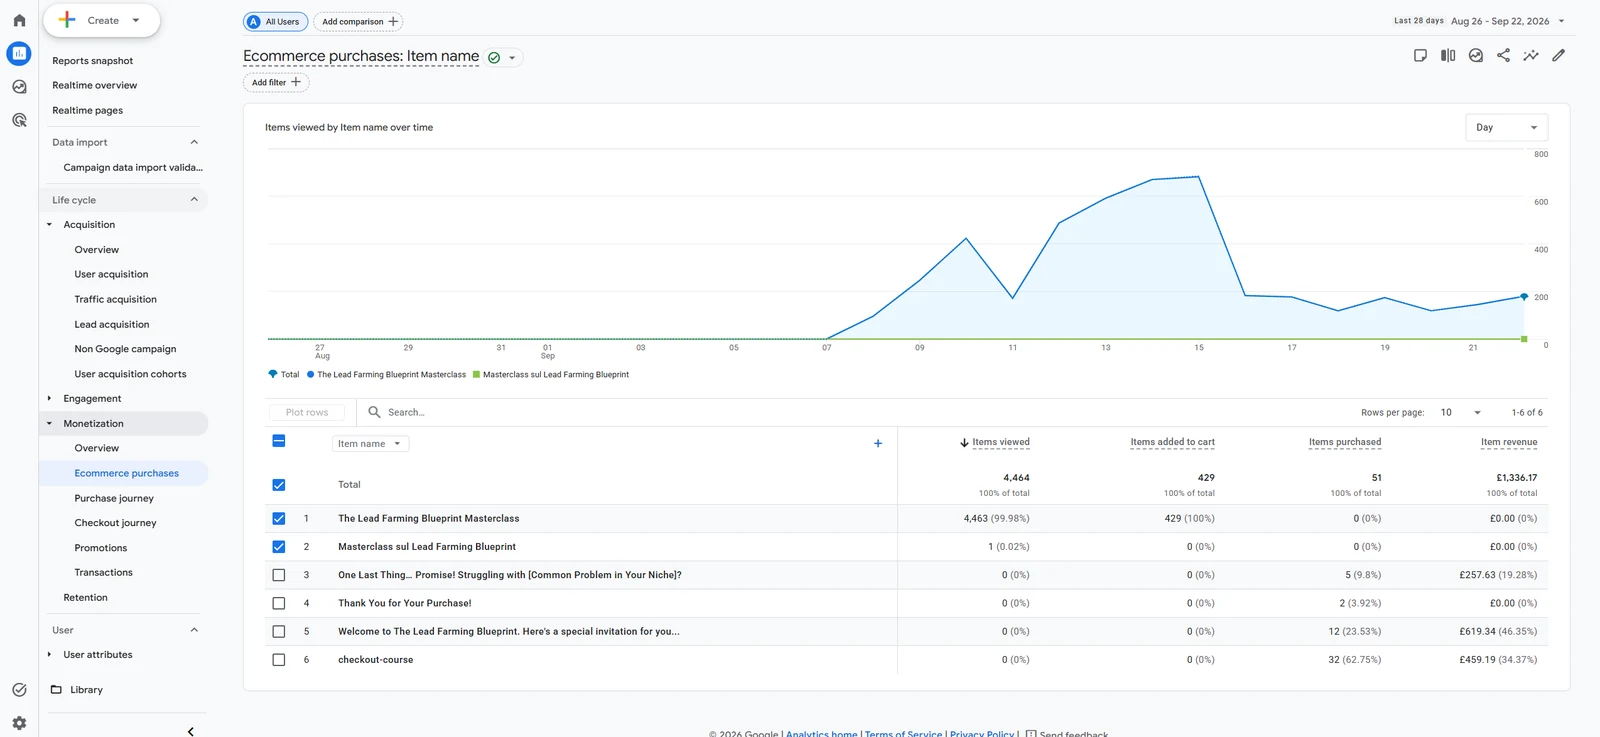The height and width of the screenshot is (737, 1600).
Task: Select the Reports icon in left rail
Action: click(19, 54)
